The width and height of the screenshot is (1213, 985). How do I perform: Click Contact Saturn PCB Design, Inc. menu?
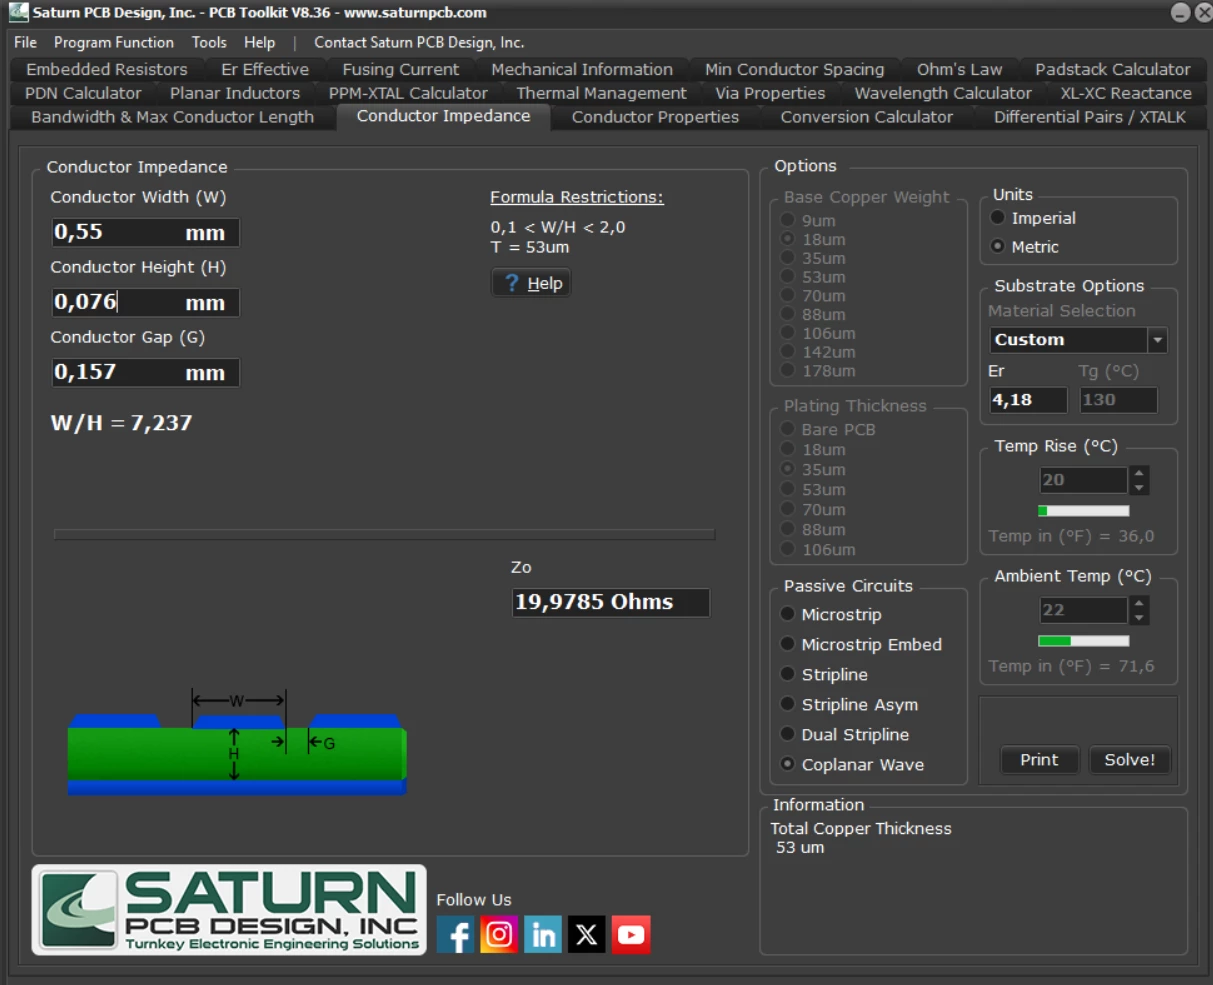(x=419, y=42)
